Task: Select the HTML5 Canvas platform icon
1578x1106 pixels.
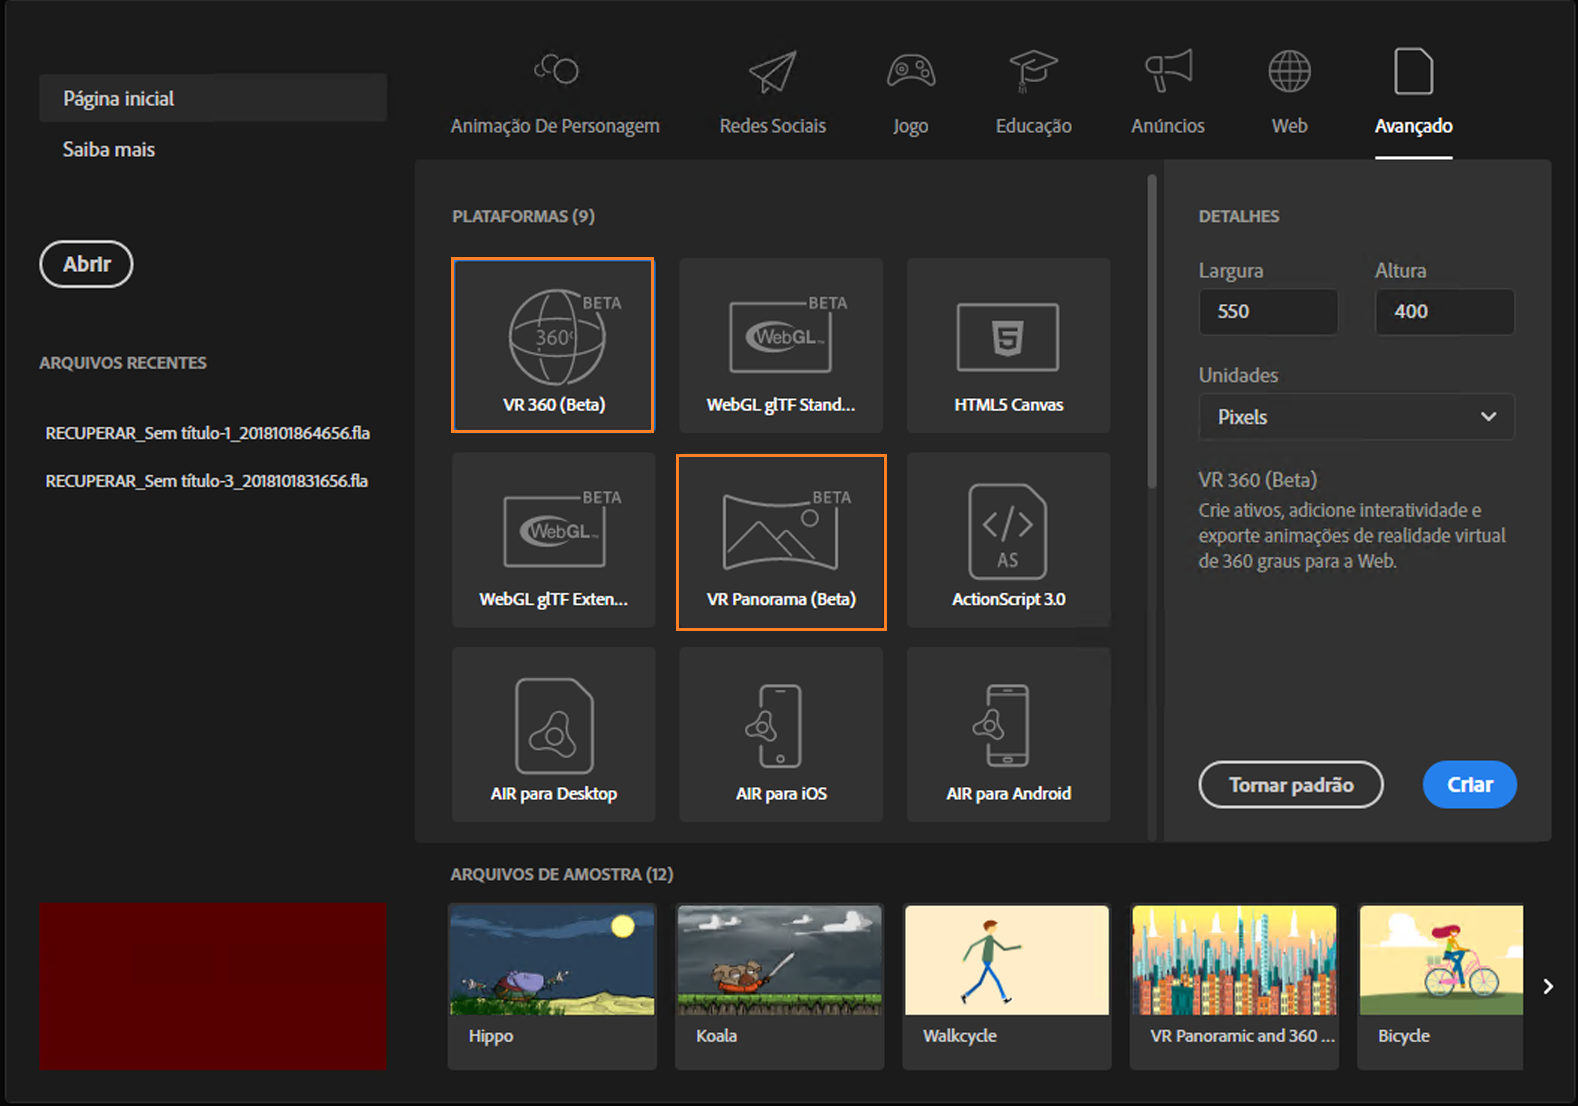Action: pos(1008,345)
